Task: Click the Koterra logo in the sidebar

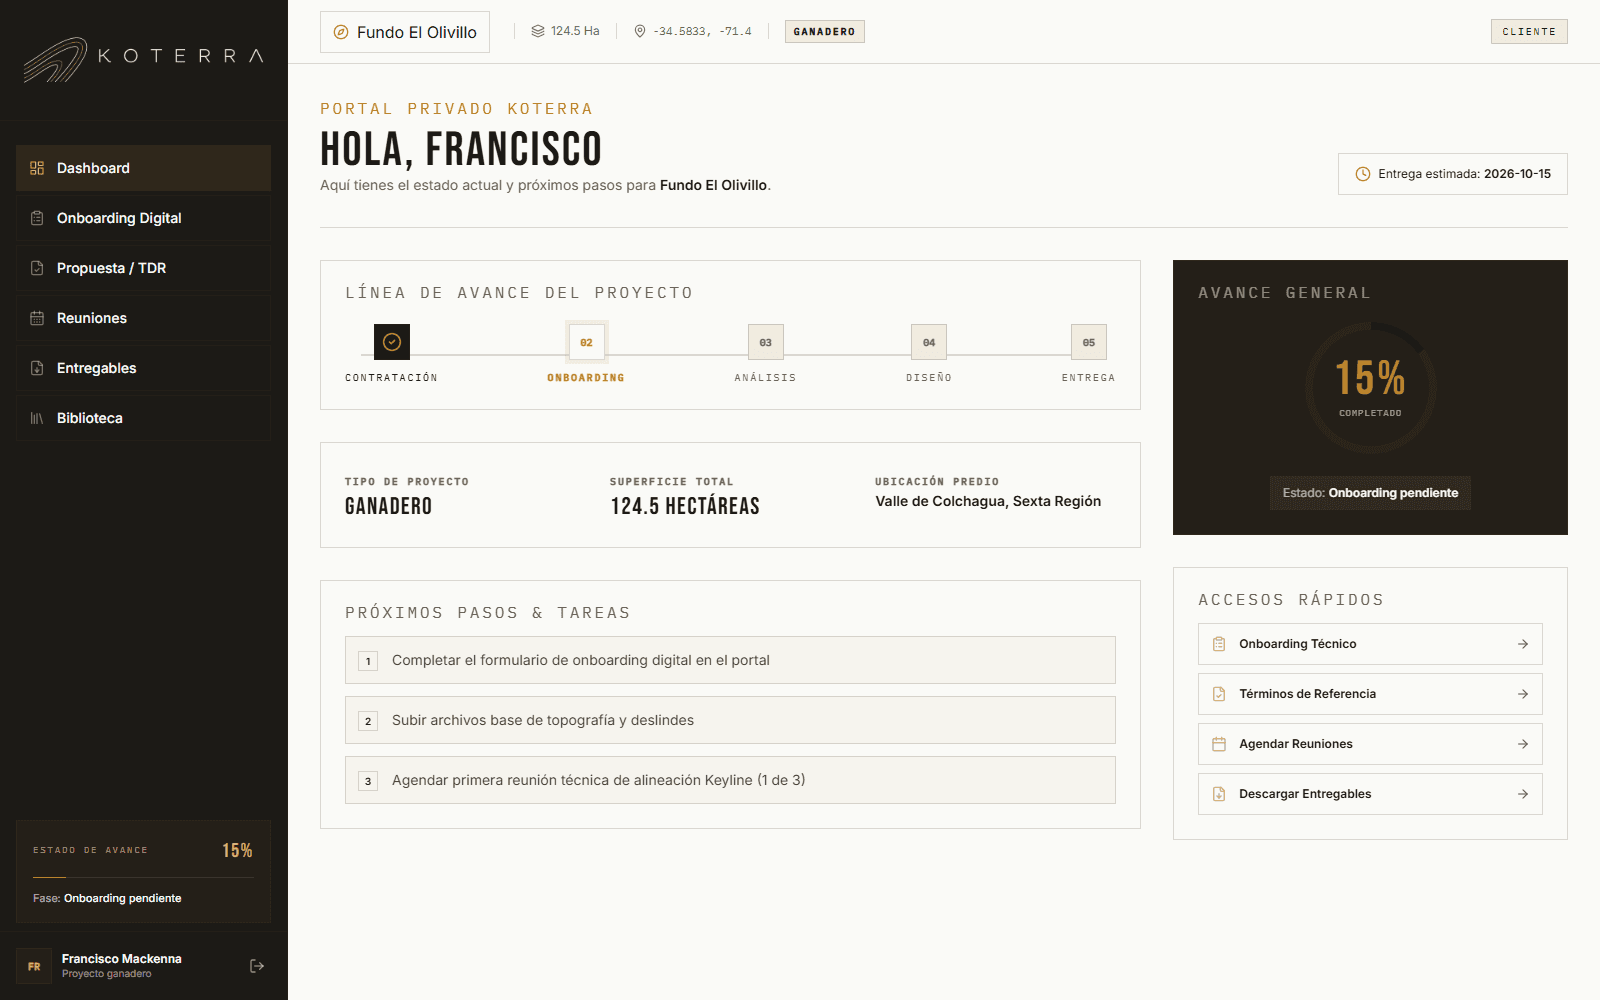Action: (x=143, y=59)
